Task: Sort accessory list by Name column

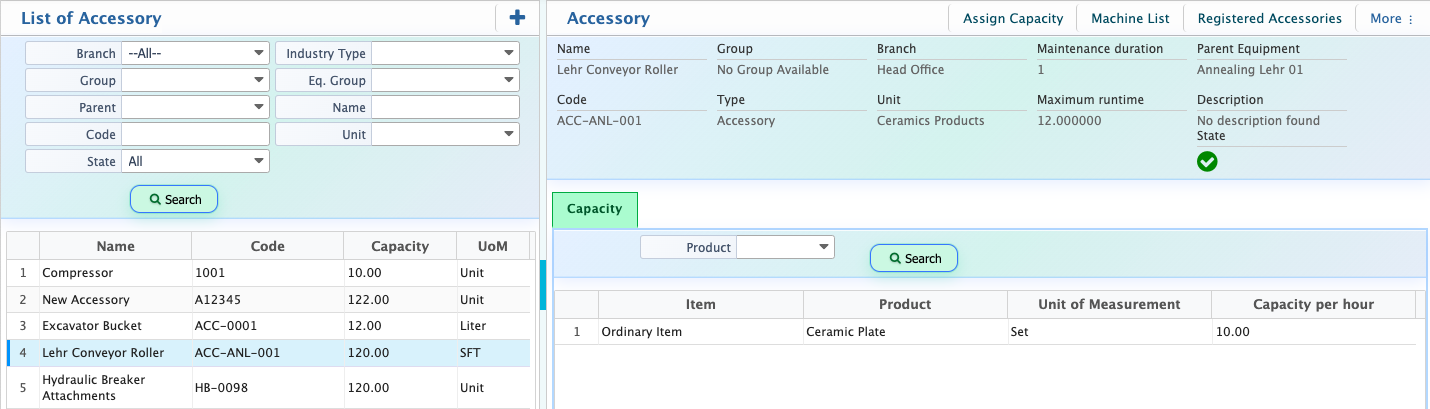Action: (115, 246)
